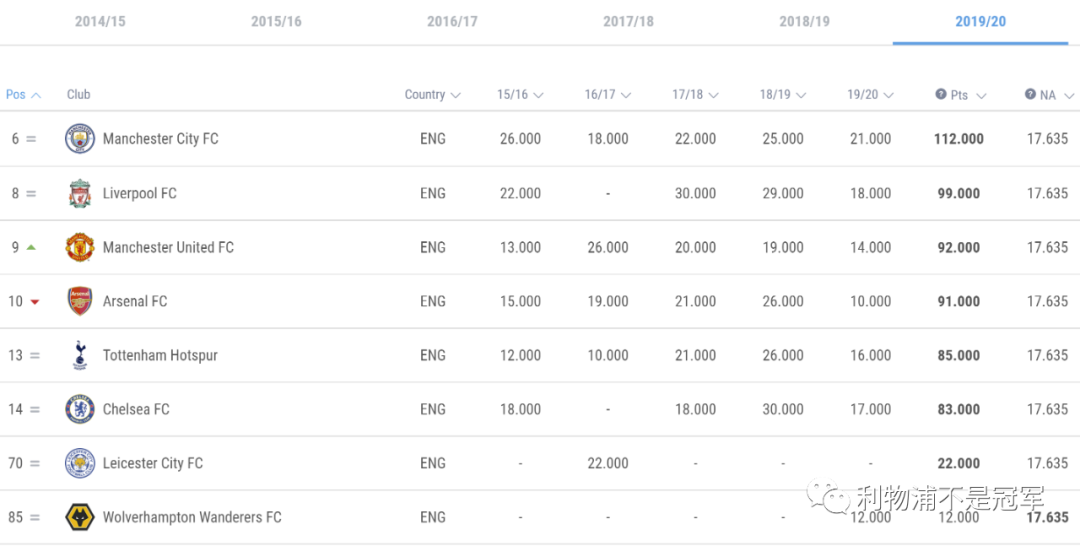
Task: Switch to the 2014/15 season tab
Action: 100,21
